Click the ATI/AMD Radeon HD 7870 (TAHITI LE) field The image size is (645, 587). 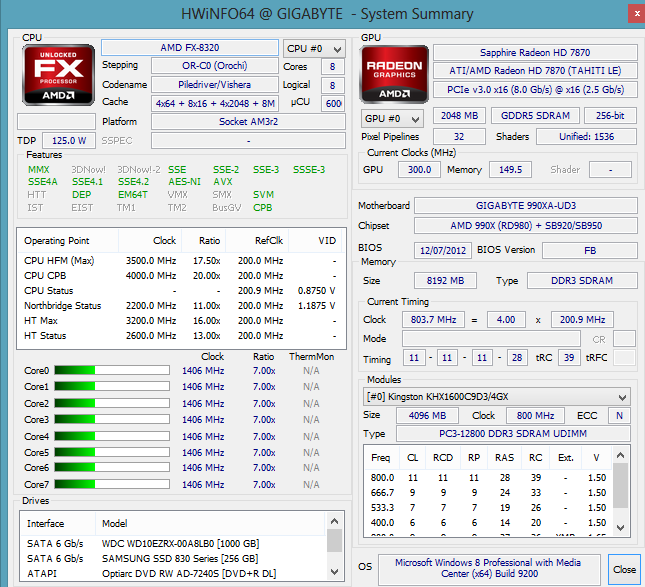pyautogui.click(x=535, y=71)
